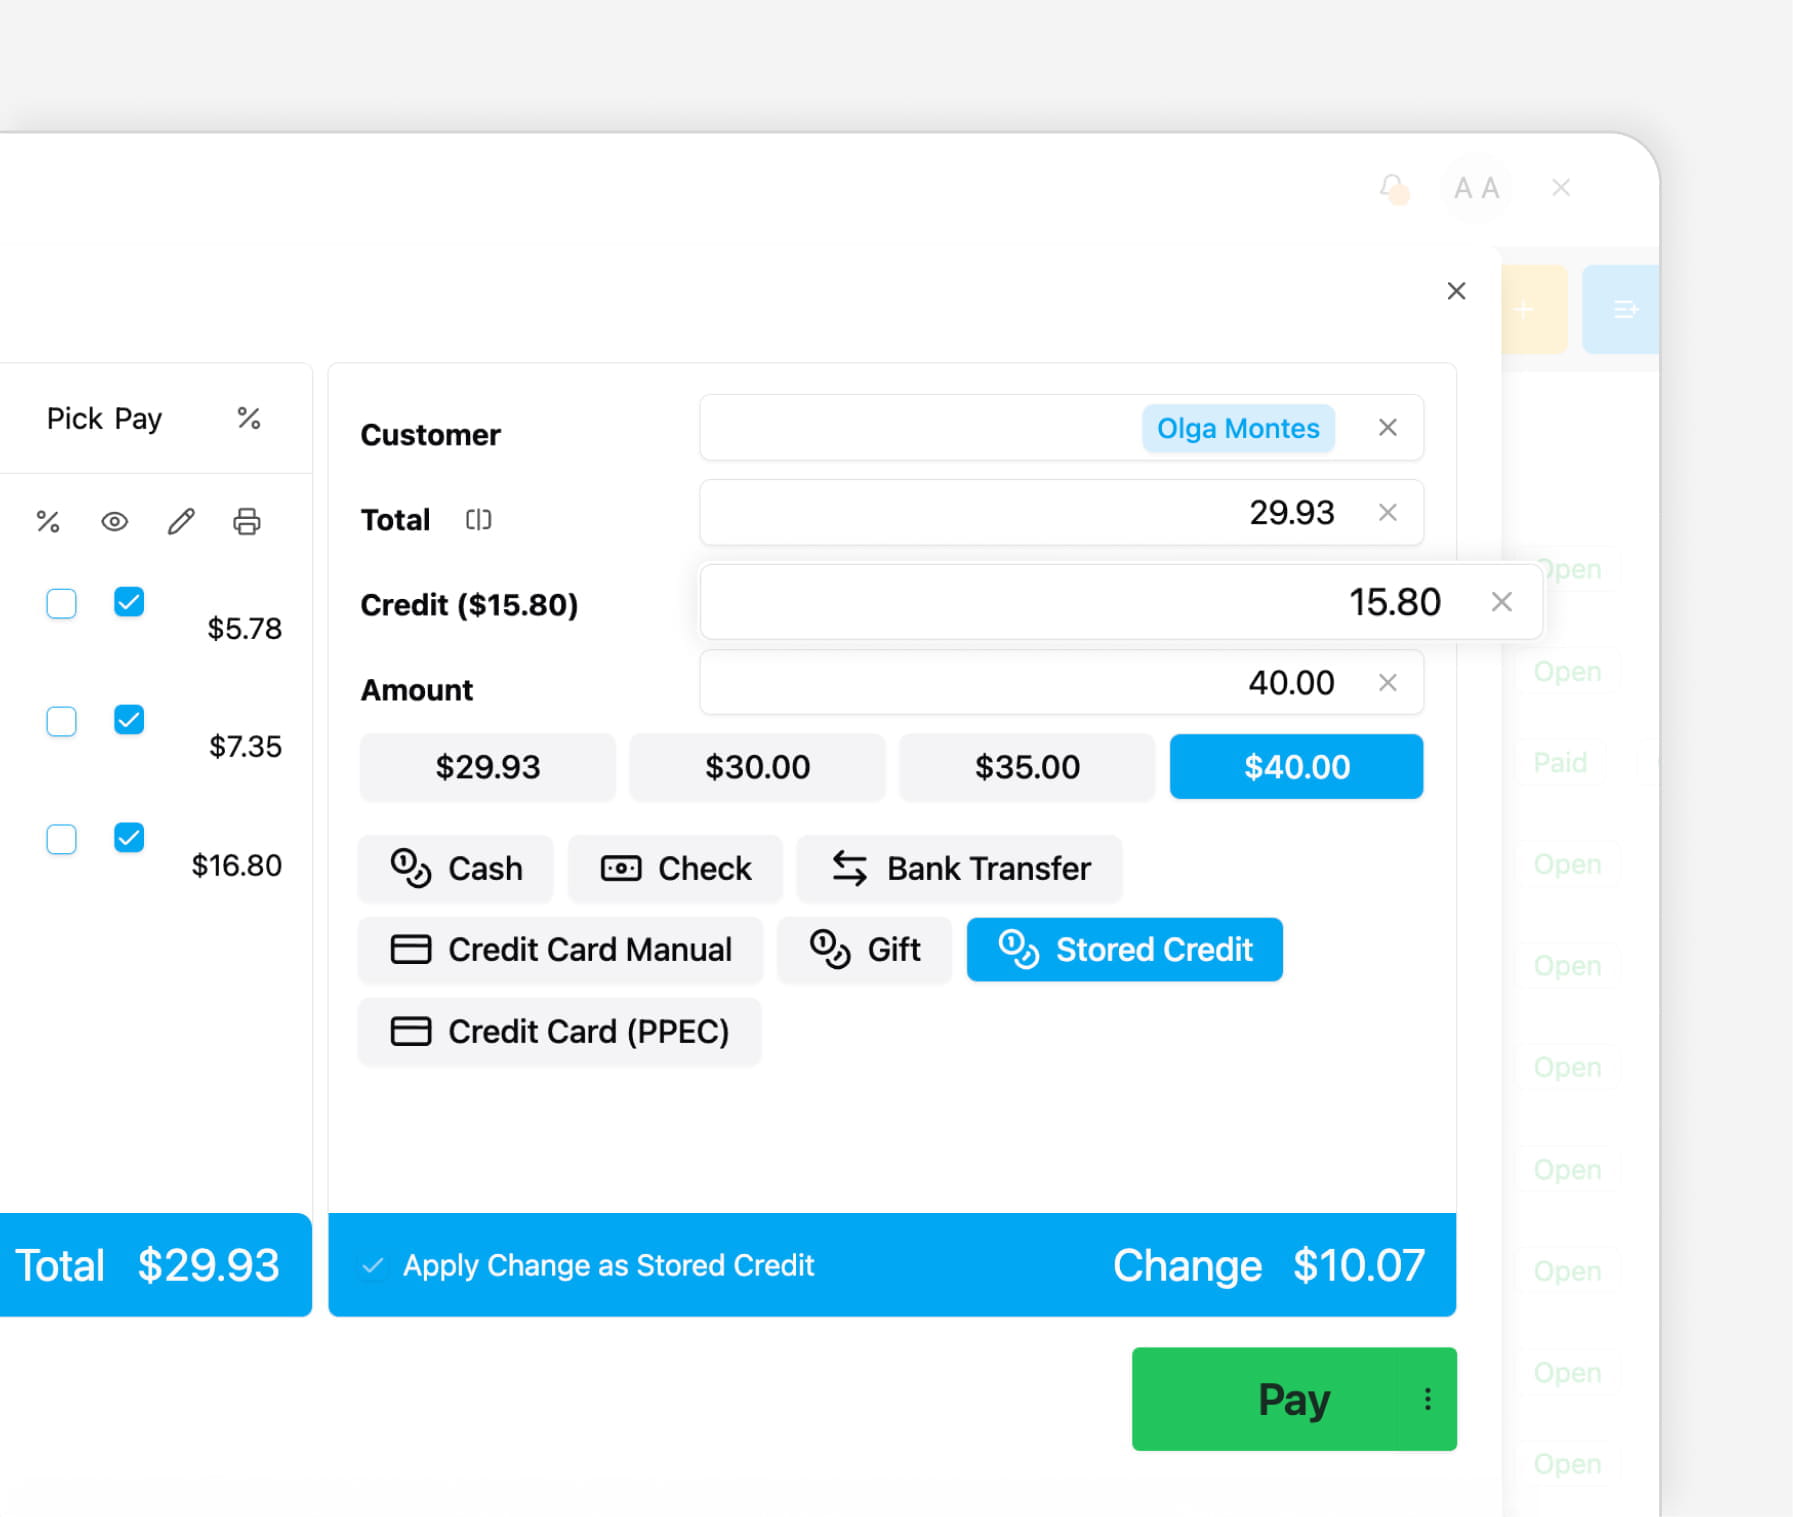Click the eye visibility column icon

[115, 521]
